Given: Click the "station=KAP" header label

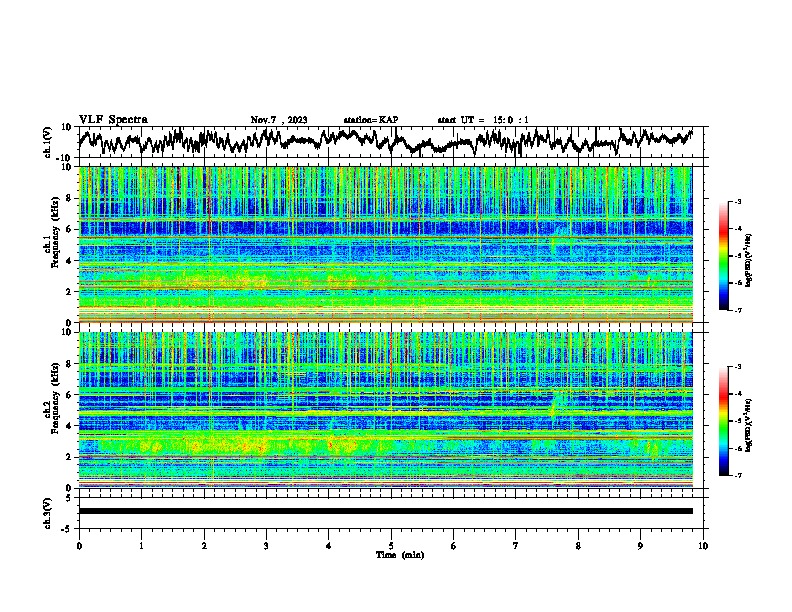Looking at the screenshot, I should point(371,120).
